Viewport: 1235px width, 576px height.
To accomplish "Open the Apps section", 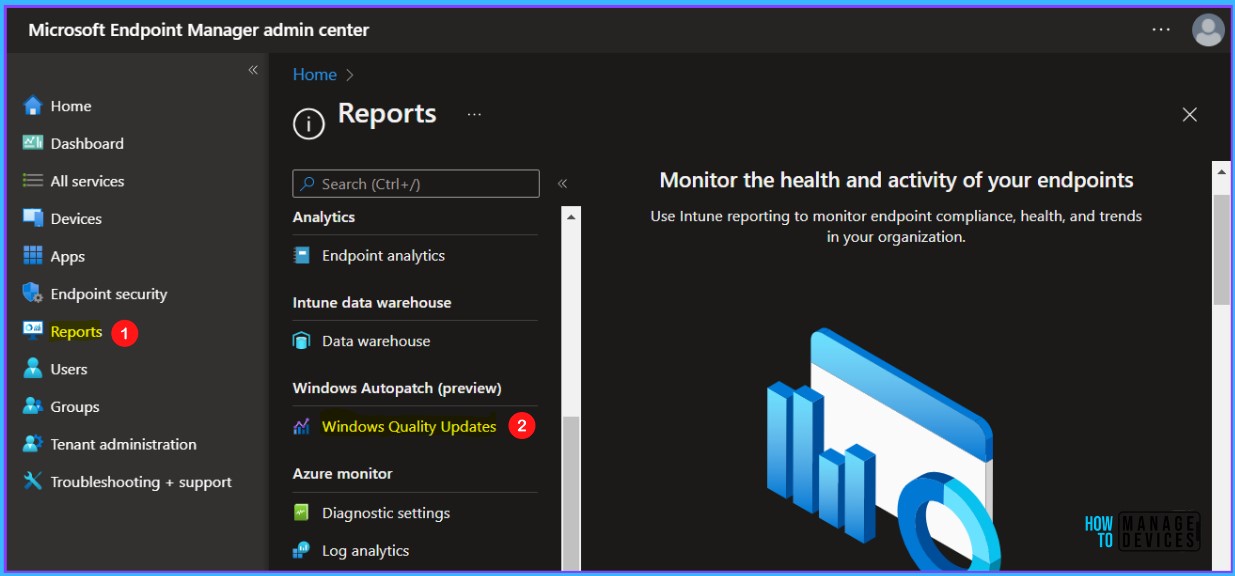I will tap(67, 256).
